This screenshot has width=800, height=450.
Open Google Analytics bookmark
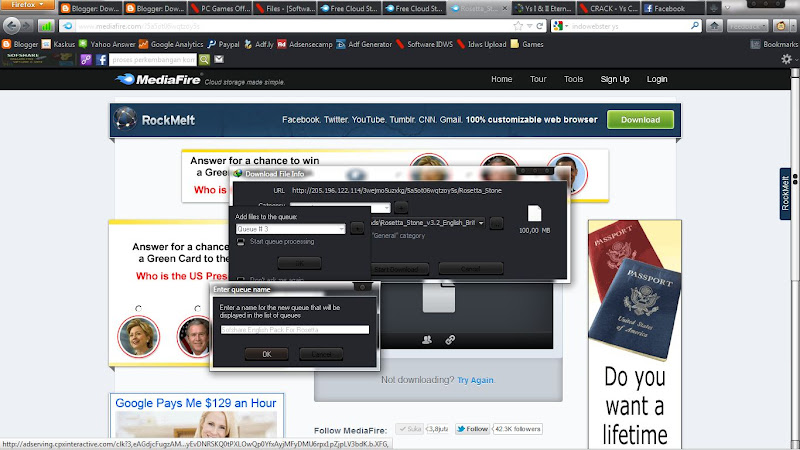(171, 44)
